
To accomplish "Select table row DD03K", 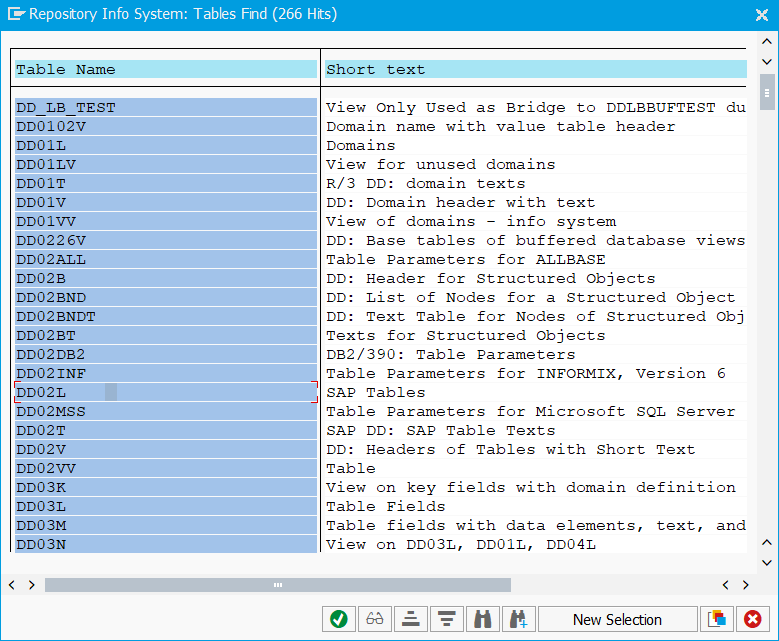I will (x=165, y=487).
